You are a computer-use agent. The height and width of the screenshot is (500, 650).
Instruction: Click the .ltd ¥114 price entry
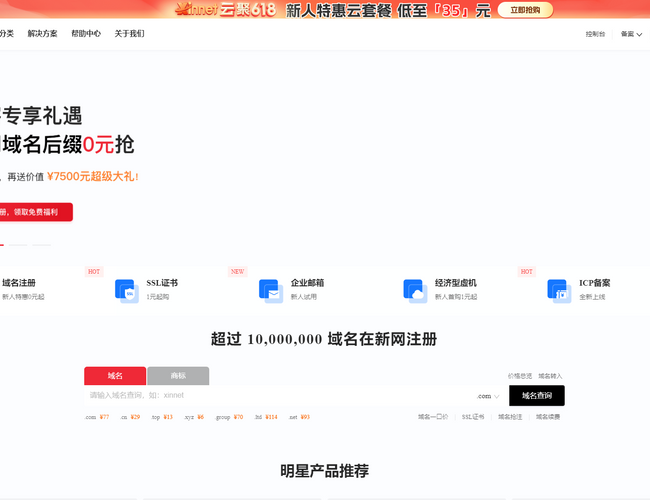(266, 417)
